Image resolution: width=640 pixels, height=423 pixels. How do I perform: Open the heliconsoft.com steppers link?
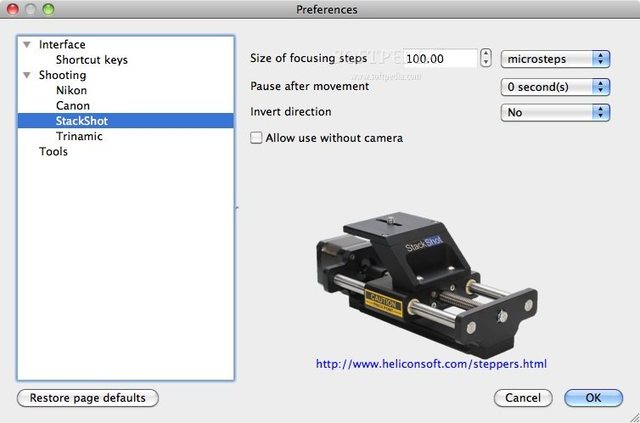pos(431,365)
